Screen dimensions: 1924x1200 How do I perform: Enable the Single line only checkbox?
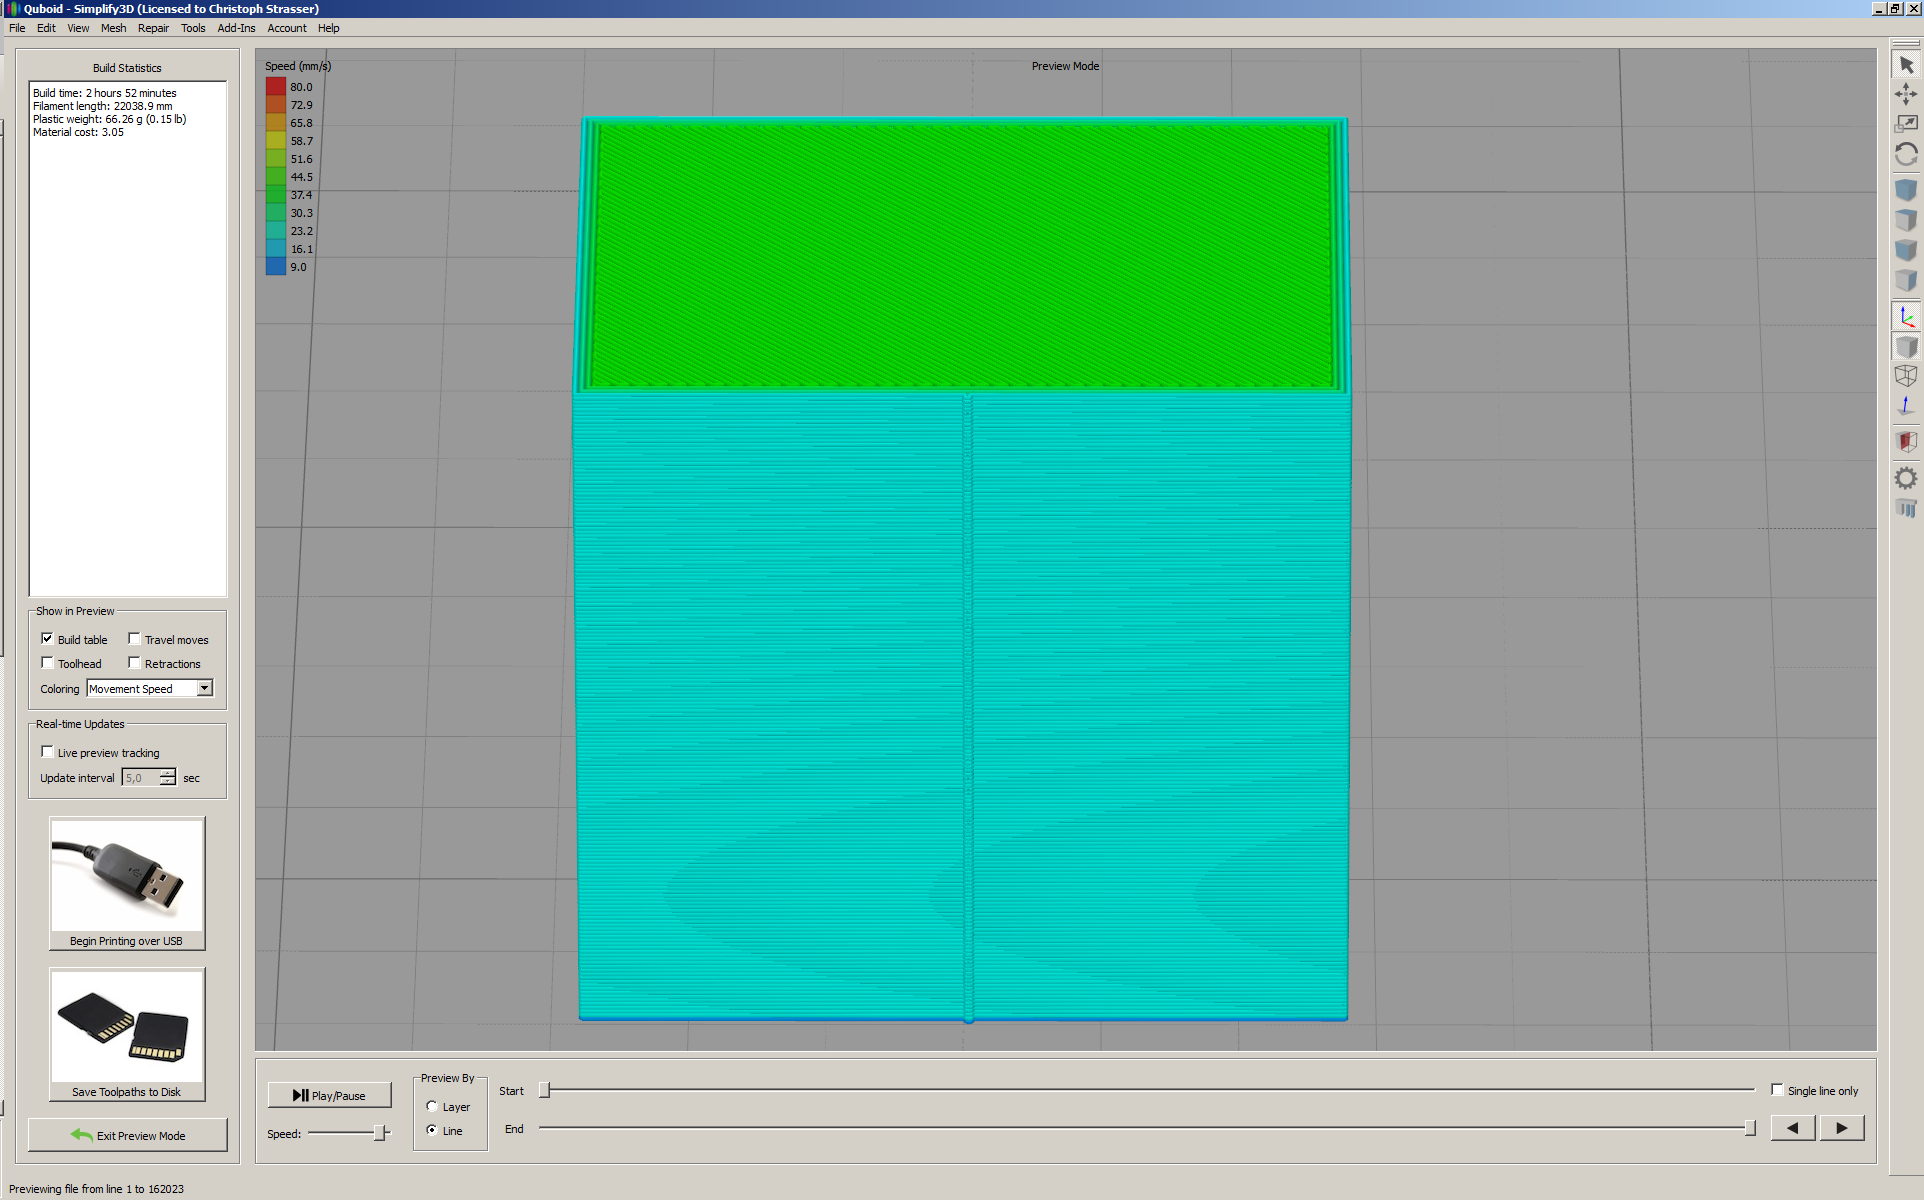(1777, 1090)
